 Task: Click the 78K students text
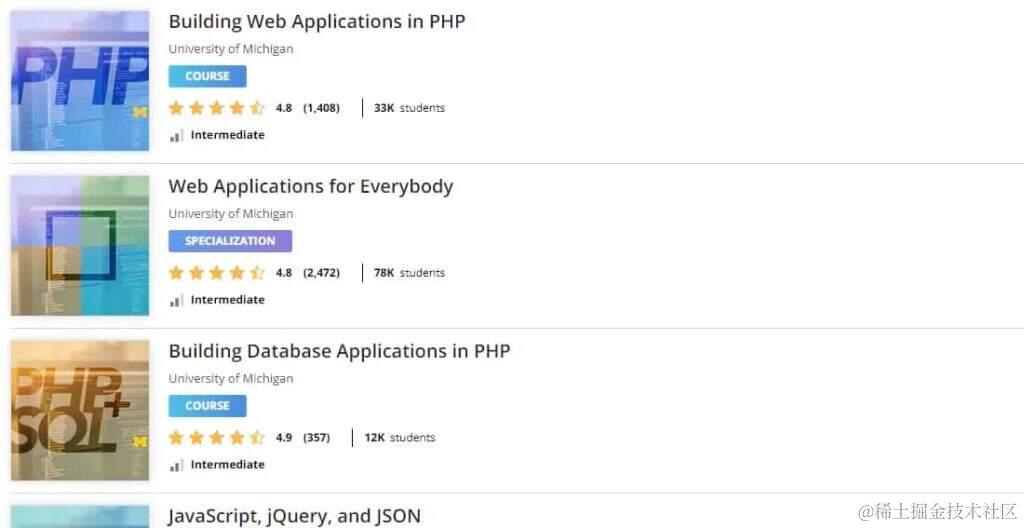point(409,272)
